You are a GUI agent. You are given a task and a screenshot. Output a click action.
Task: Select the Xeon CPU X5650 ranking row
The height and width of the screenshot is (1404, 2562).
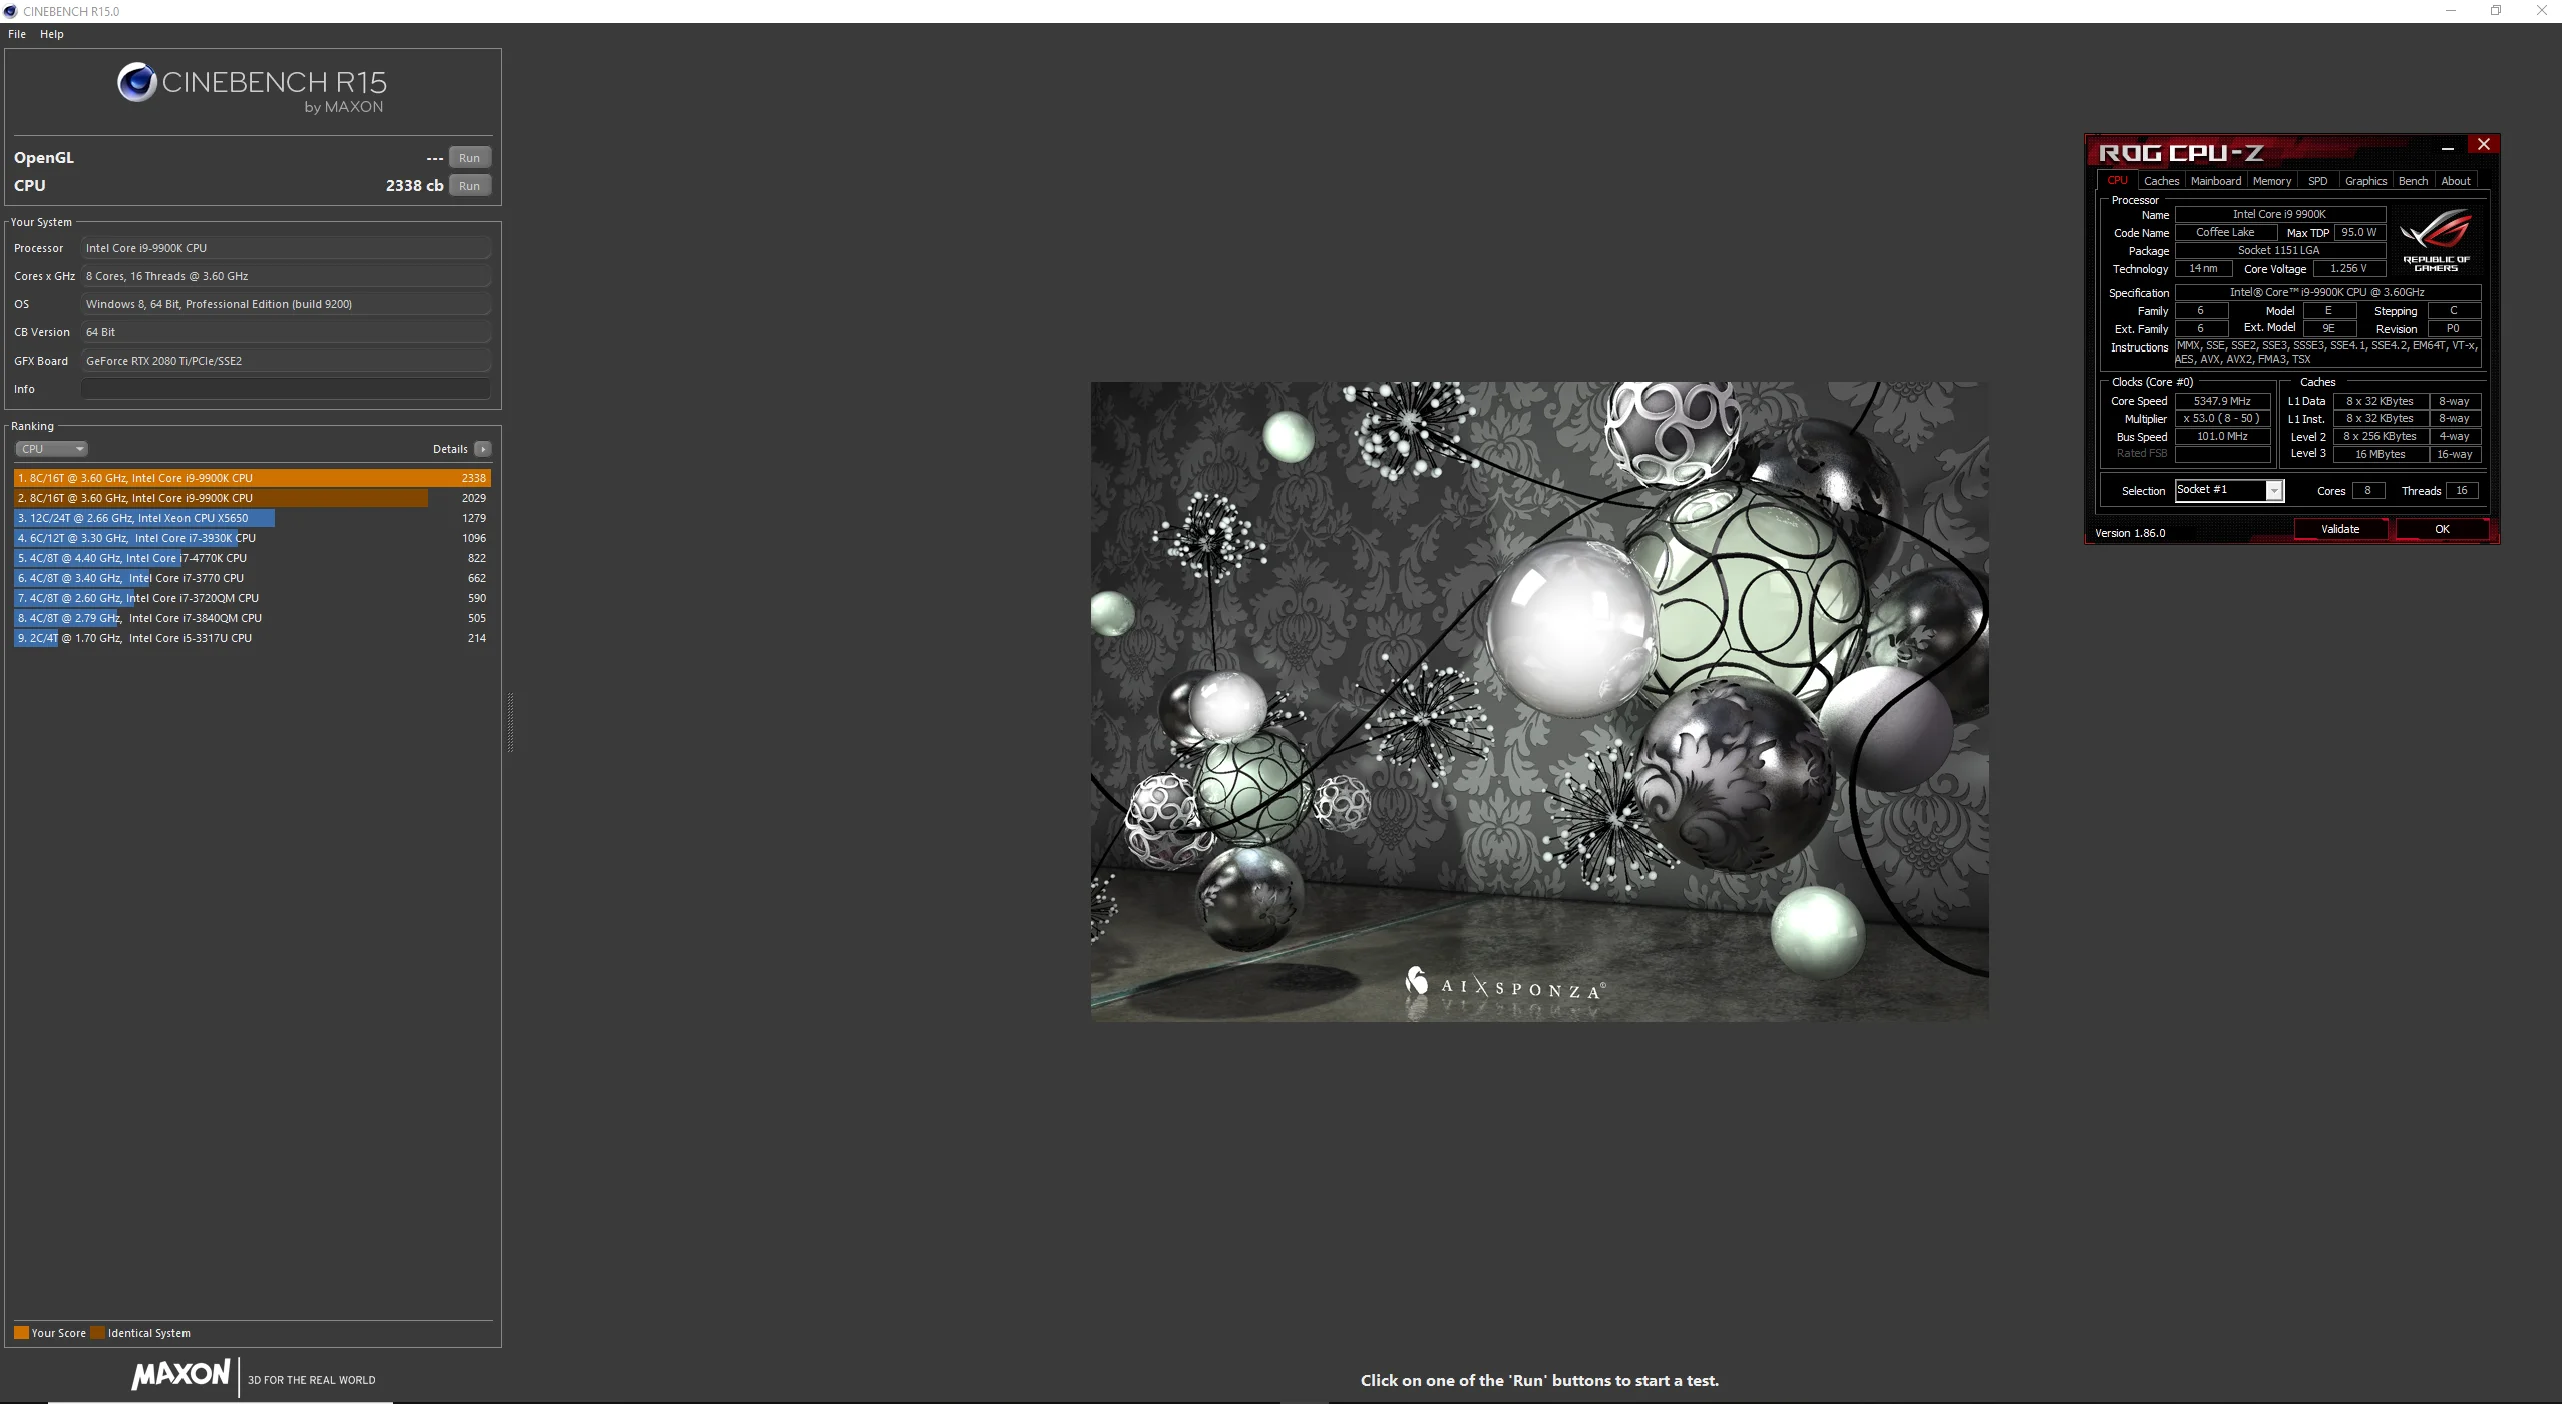(x=252, y=518)
